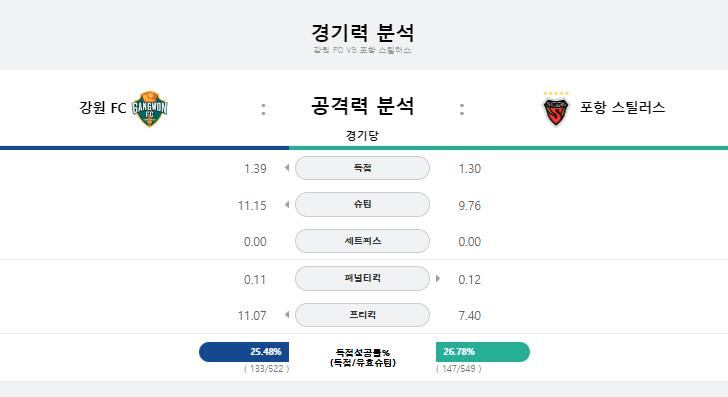The width and height of the screenshot is (728, 397).
Task: Select the 슈팅 stat pill
Action: pyautogui.click(x=362, y=204)
